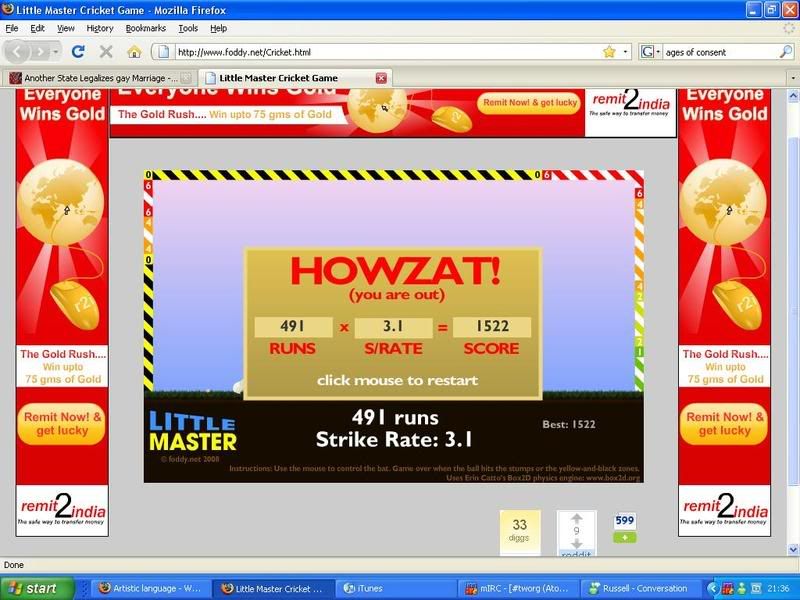Click the remit2india logo in left ad
This screenshot has width=800, height=600.
62,510
